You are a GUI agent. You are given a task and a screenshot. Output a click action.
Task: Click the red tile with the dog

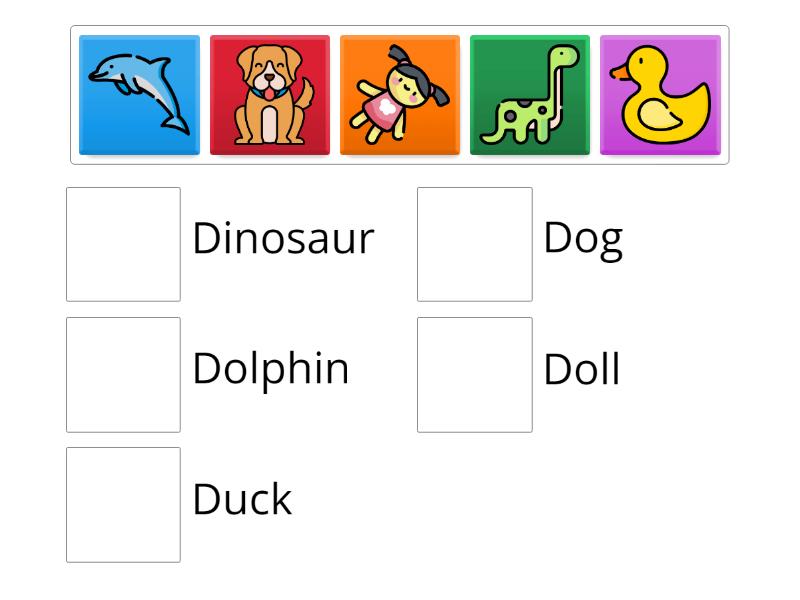click(269, 95)
